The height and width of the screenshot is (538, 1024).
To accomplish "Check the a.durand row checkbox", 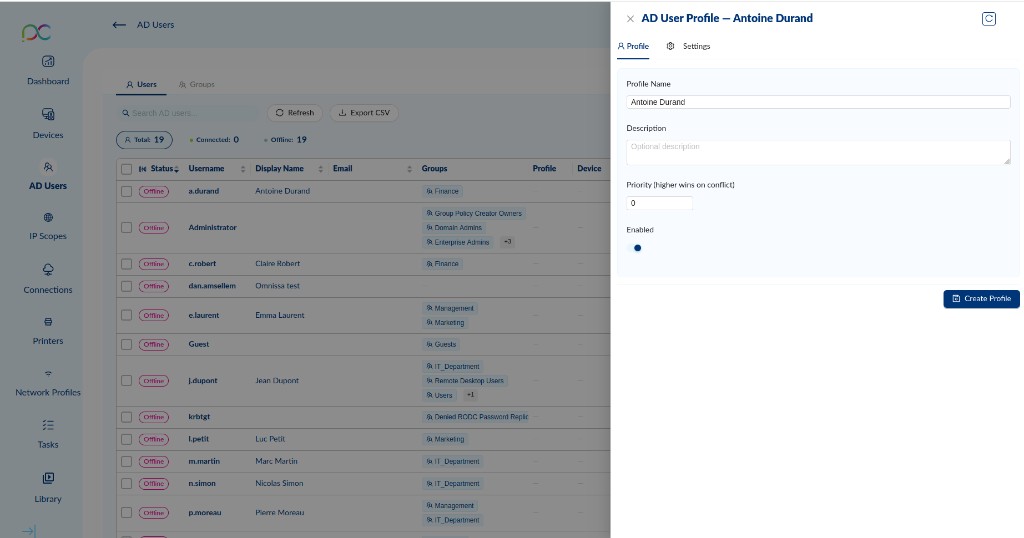I will click(127, 191).
